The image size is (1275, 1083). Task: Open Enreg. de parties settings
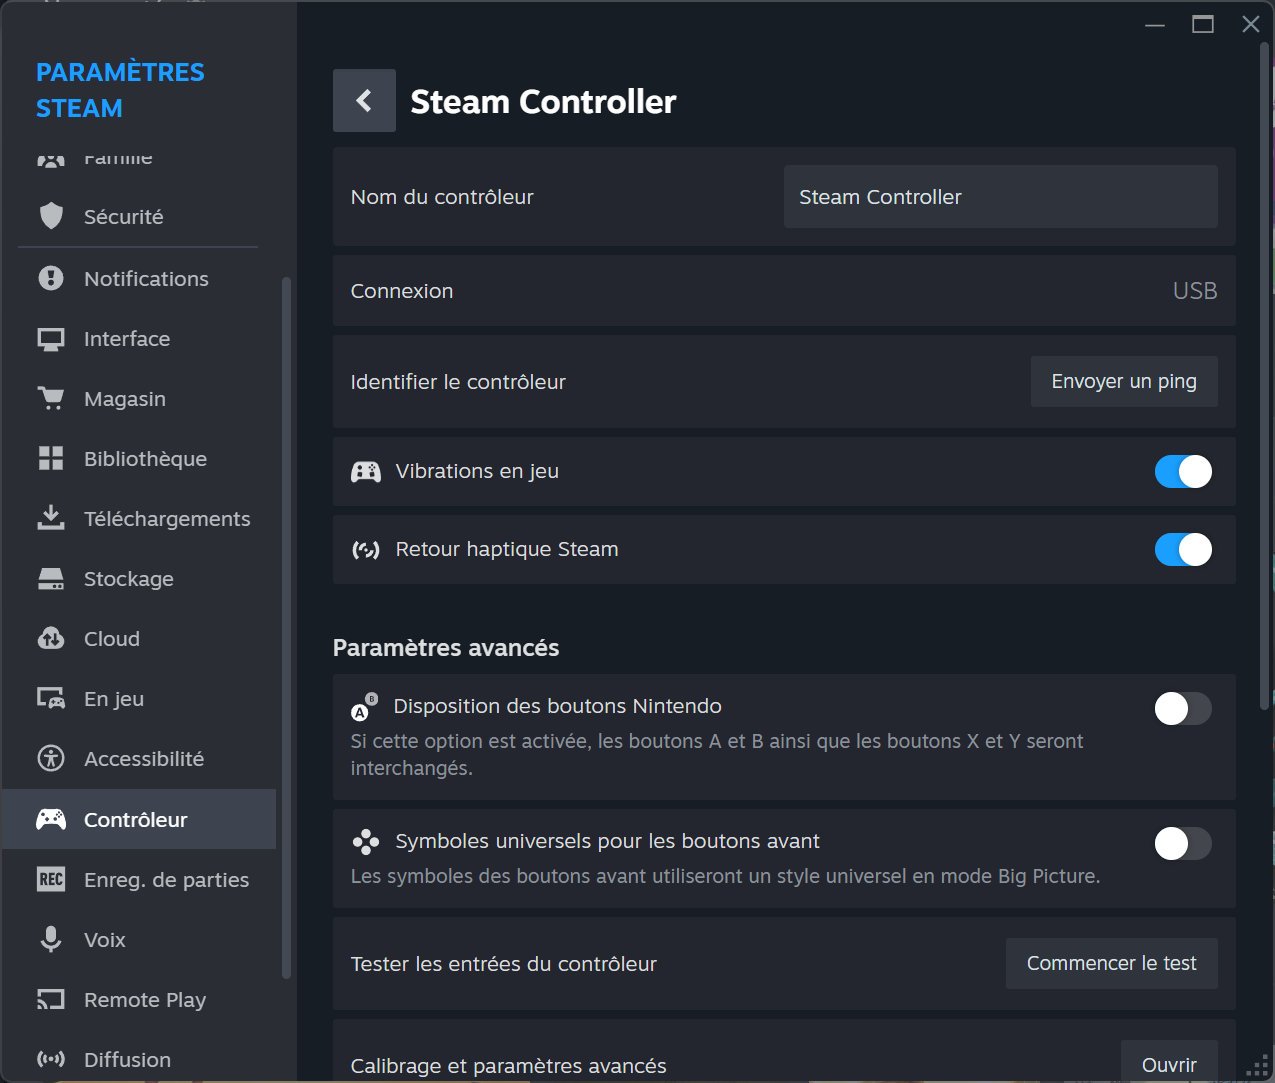pos(139,879)
